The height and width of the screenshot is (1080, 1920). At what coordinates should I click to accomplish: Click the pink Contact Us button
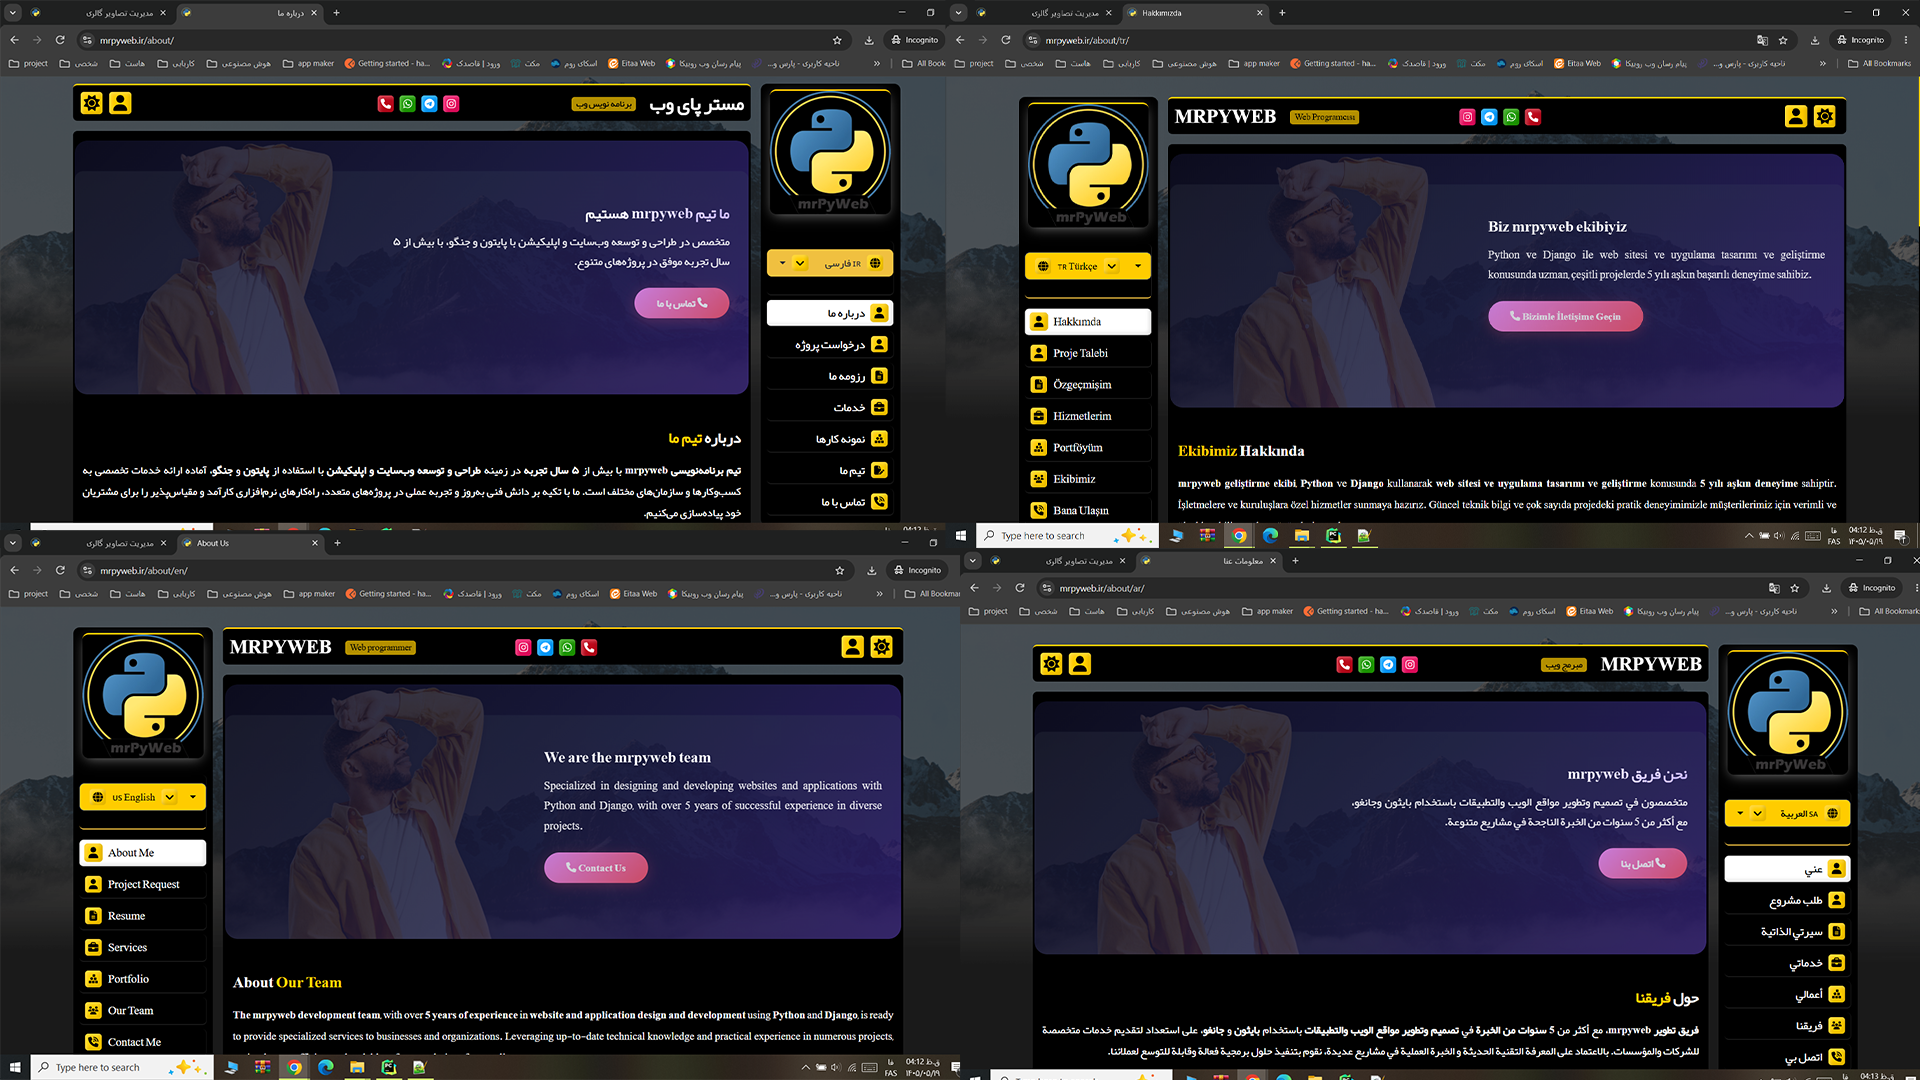coord(596,868)
